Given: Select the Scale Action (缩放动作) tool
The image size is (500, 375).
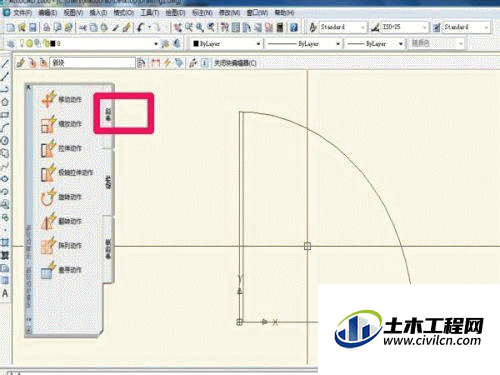Looking at the screenshot, I should [61, 124].
